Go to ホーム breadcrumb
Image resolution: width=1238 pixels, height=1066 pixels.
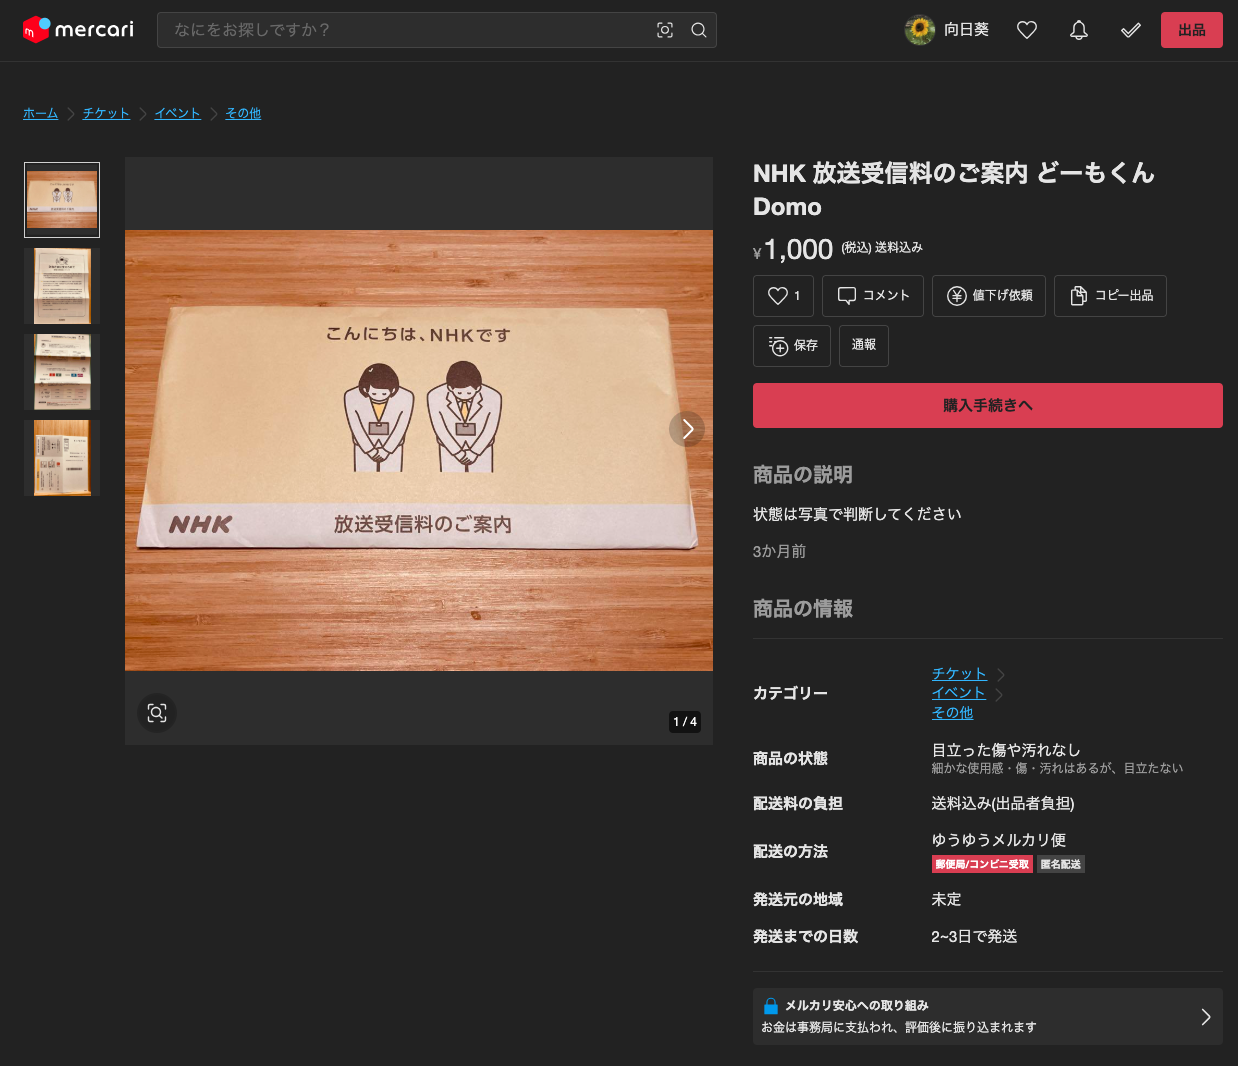tap(40, 113)
